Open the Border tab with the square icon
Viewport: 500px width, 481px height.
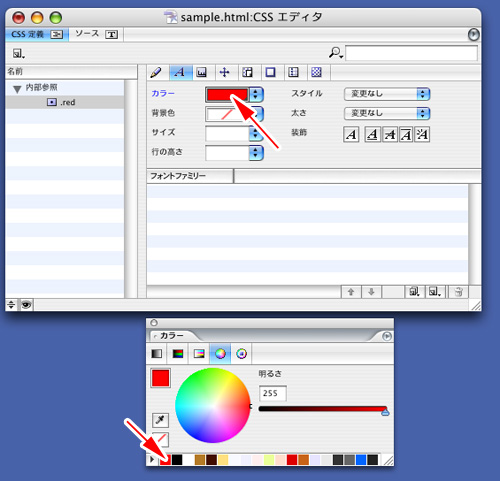click(270, 72)
